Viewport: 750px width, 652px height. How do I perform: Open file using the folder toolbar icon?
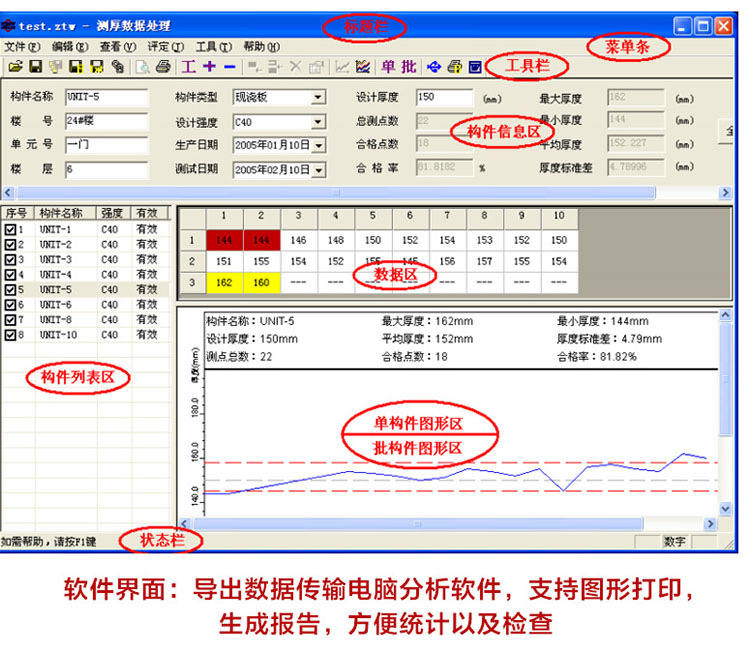(15, 66)
